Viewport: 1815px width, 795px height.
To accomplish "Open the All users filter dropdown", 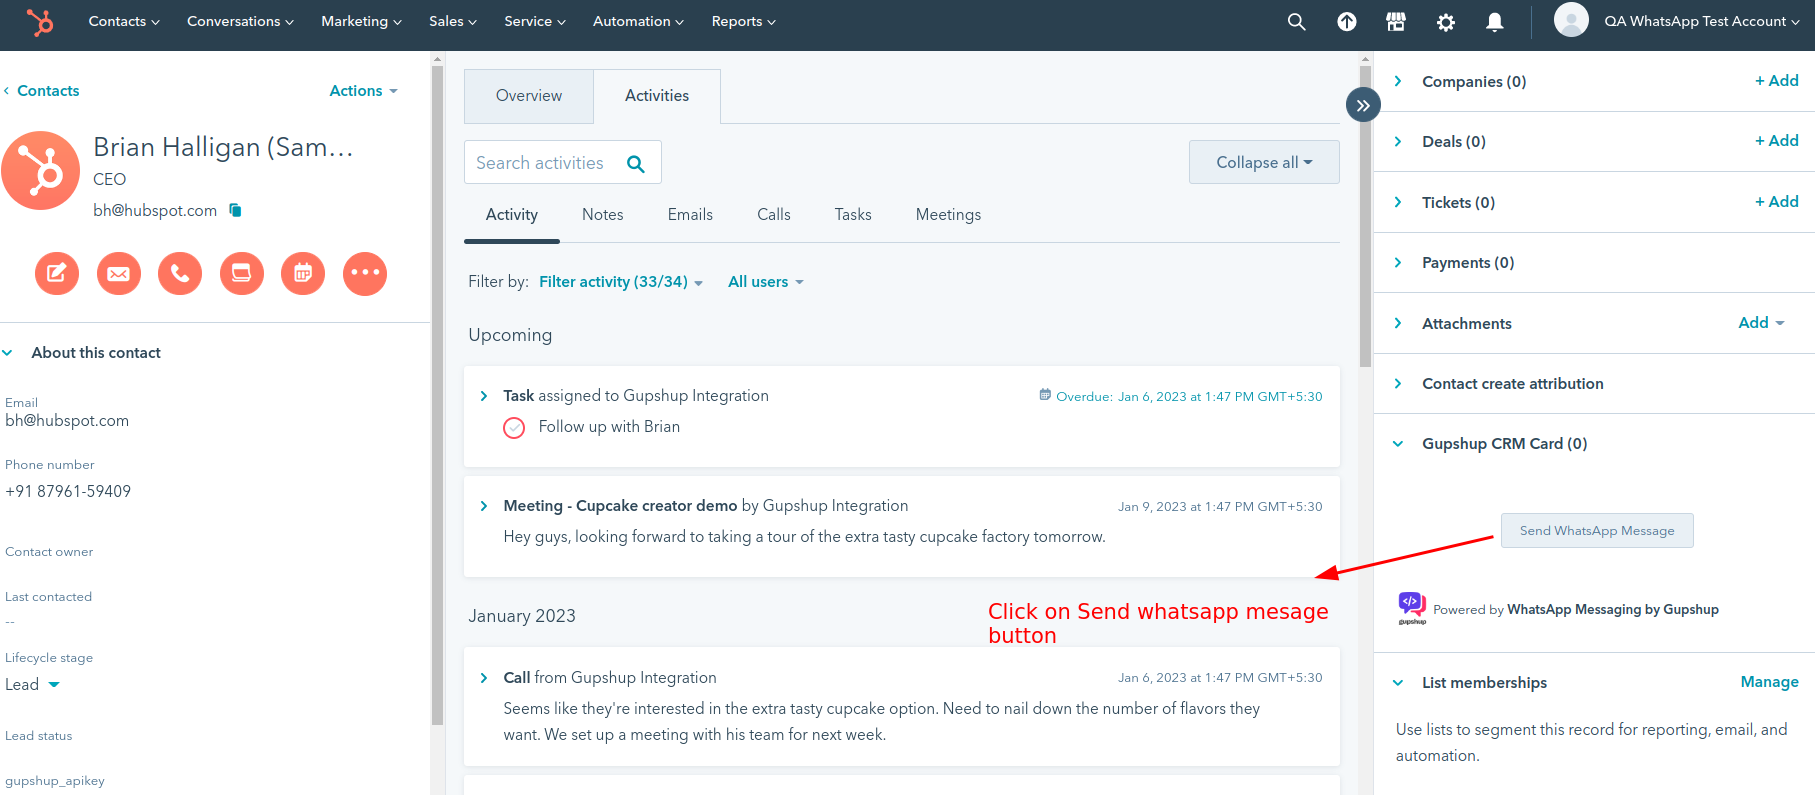I will (x=766, y=282).
